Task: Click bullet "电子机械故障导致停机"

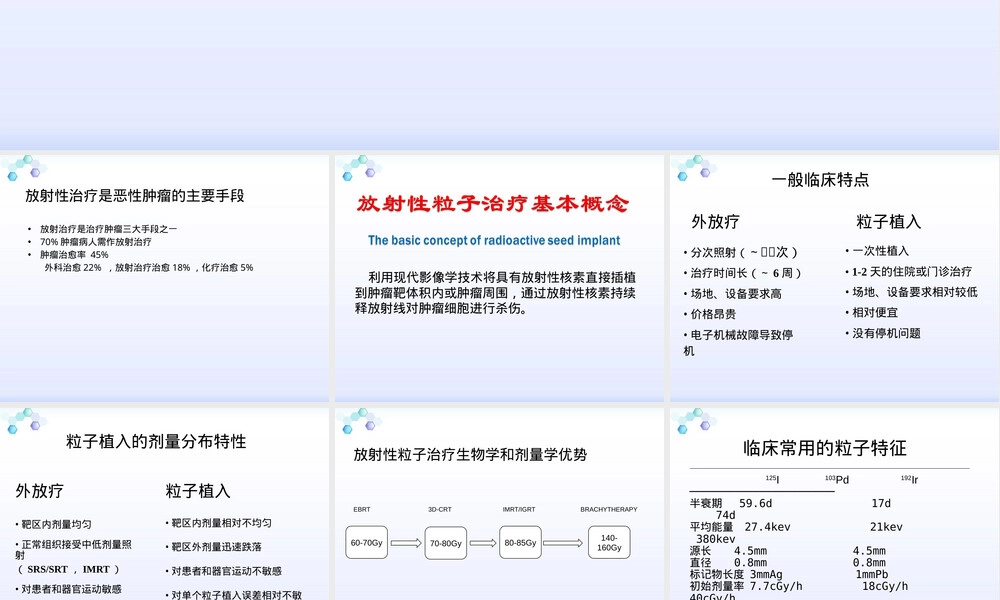Action: click(738, 342)
